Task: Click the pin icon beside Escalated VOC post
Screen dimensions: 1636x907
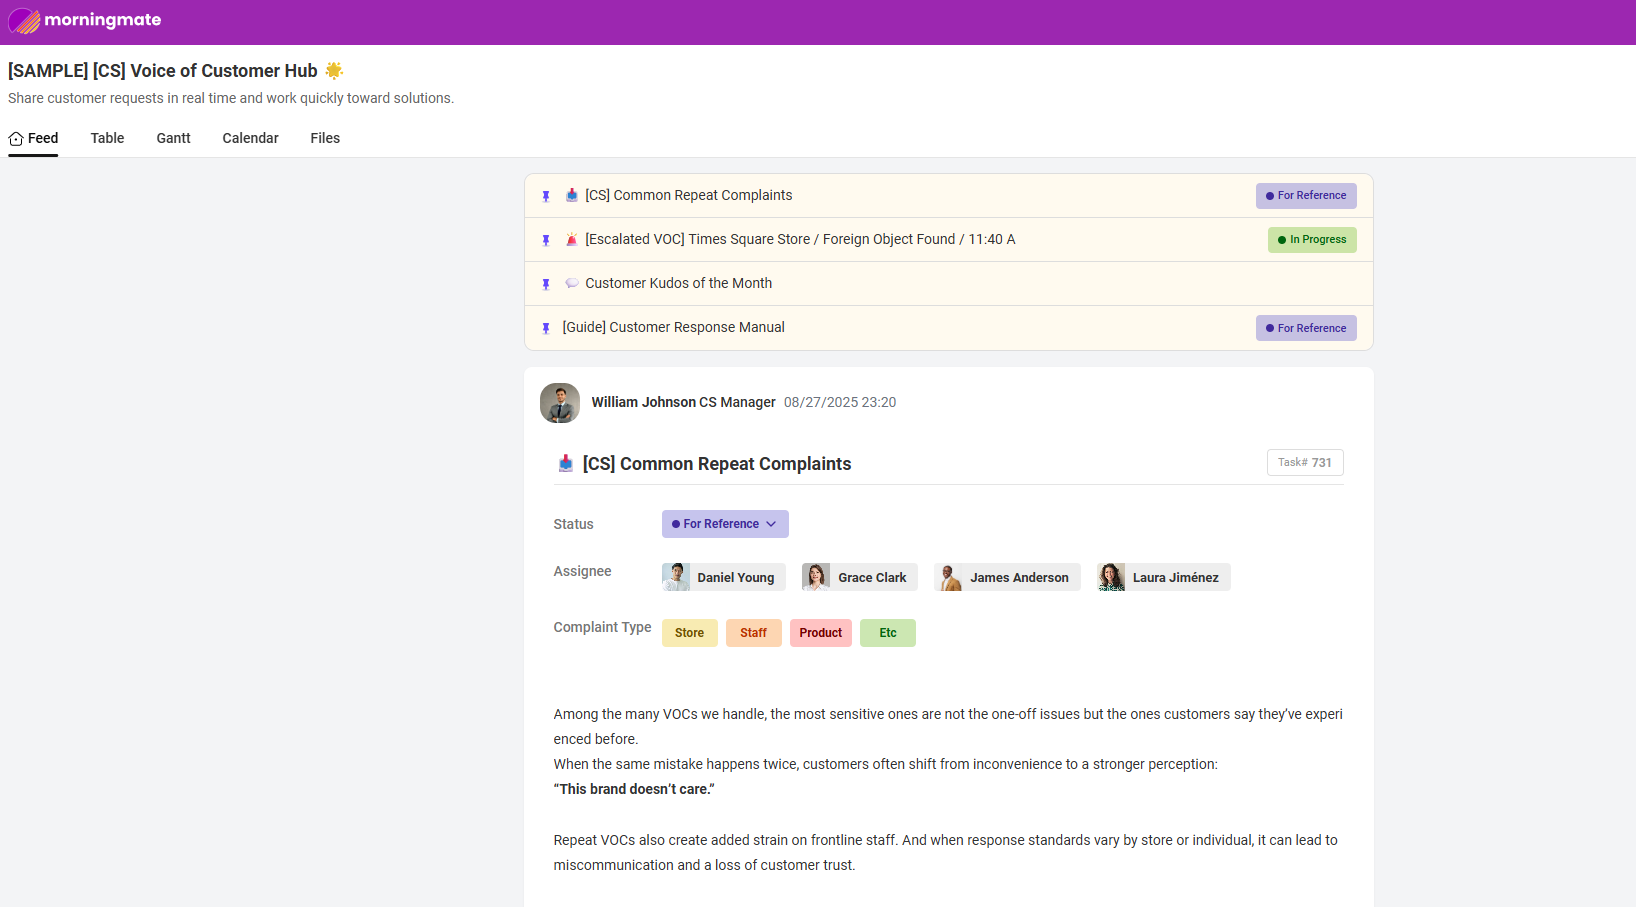Action: (x=546, y=240)
